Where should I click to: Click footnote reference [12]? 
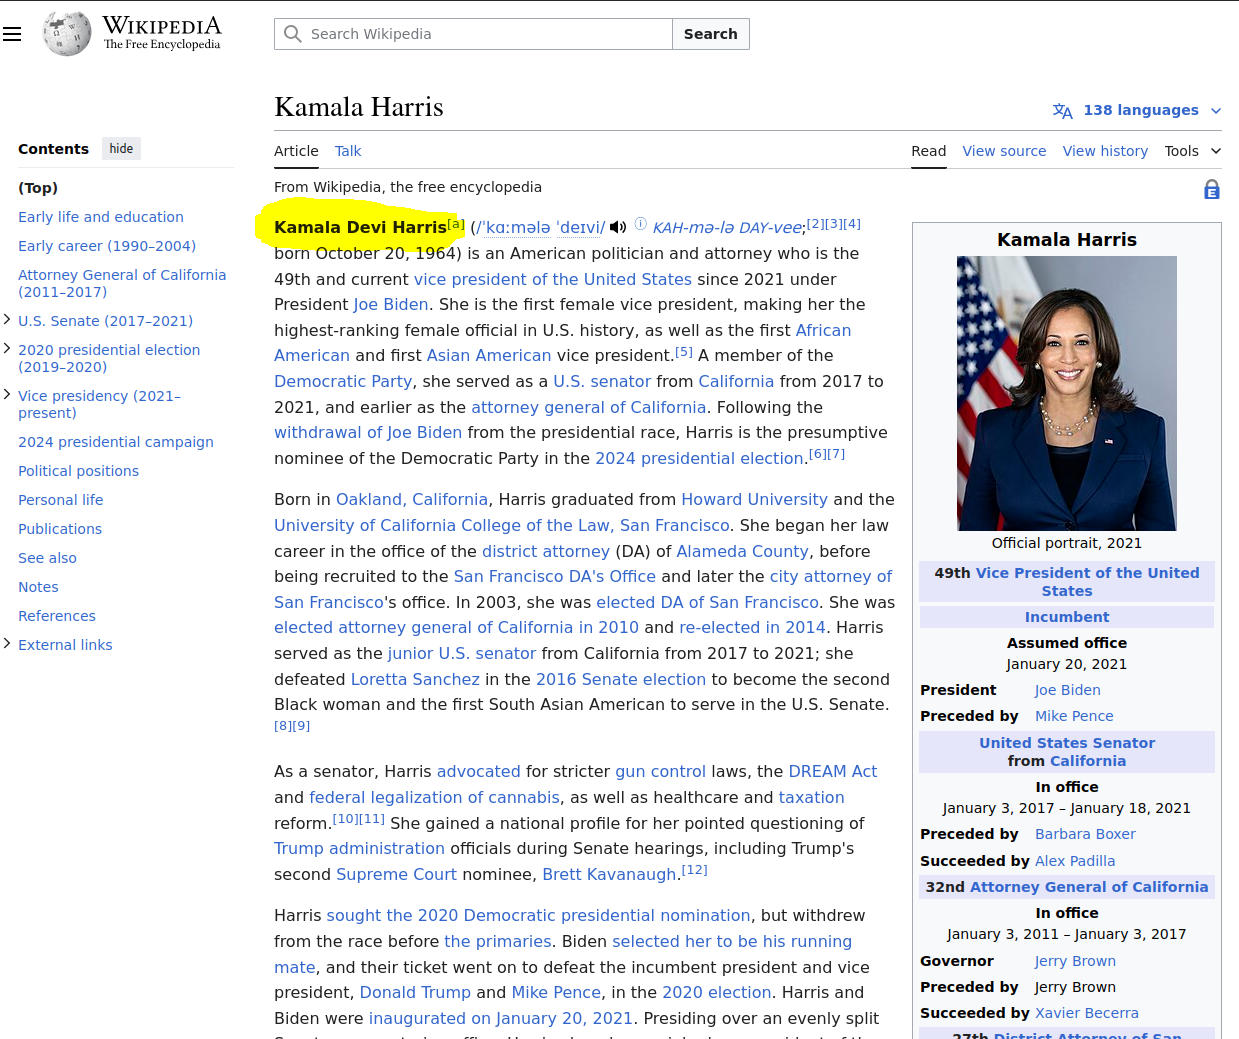(694, 870)
